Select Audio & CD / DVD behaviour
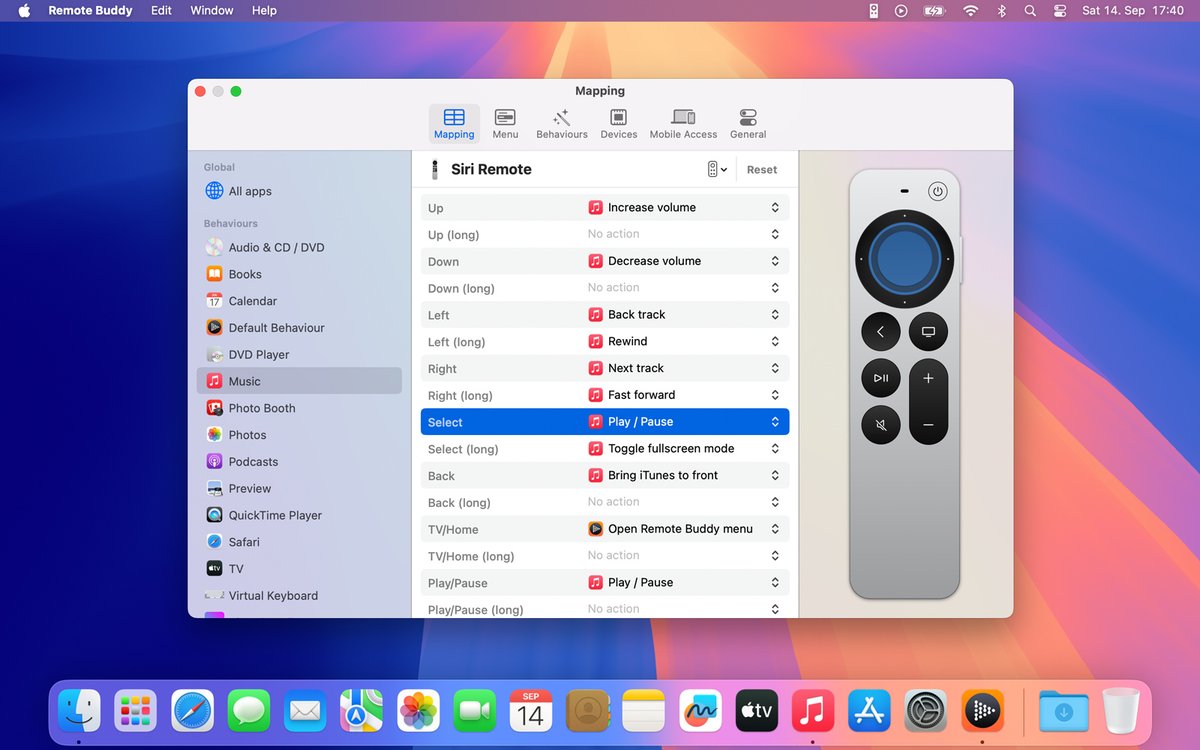 pos(299,247)
